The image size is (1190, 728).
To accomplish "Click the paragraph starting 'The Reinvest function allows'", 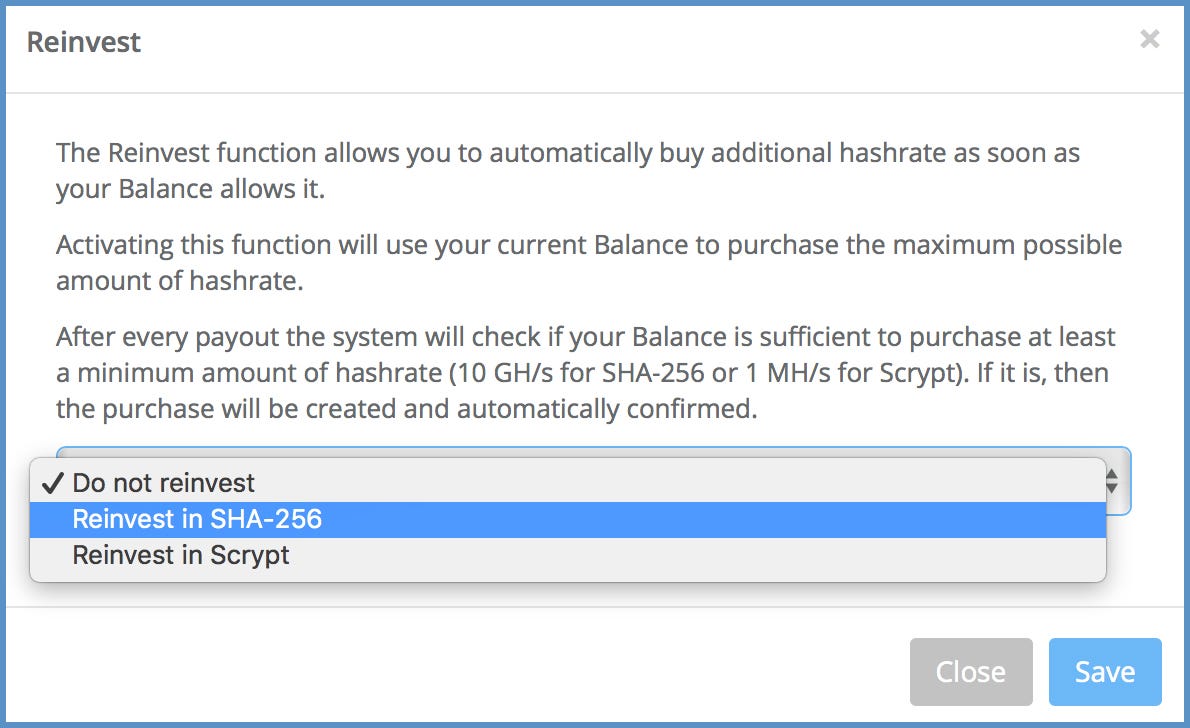I will click(x=568, y=171).
